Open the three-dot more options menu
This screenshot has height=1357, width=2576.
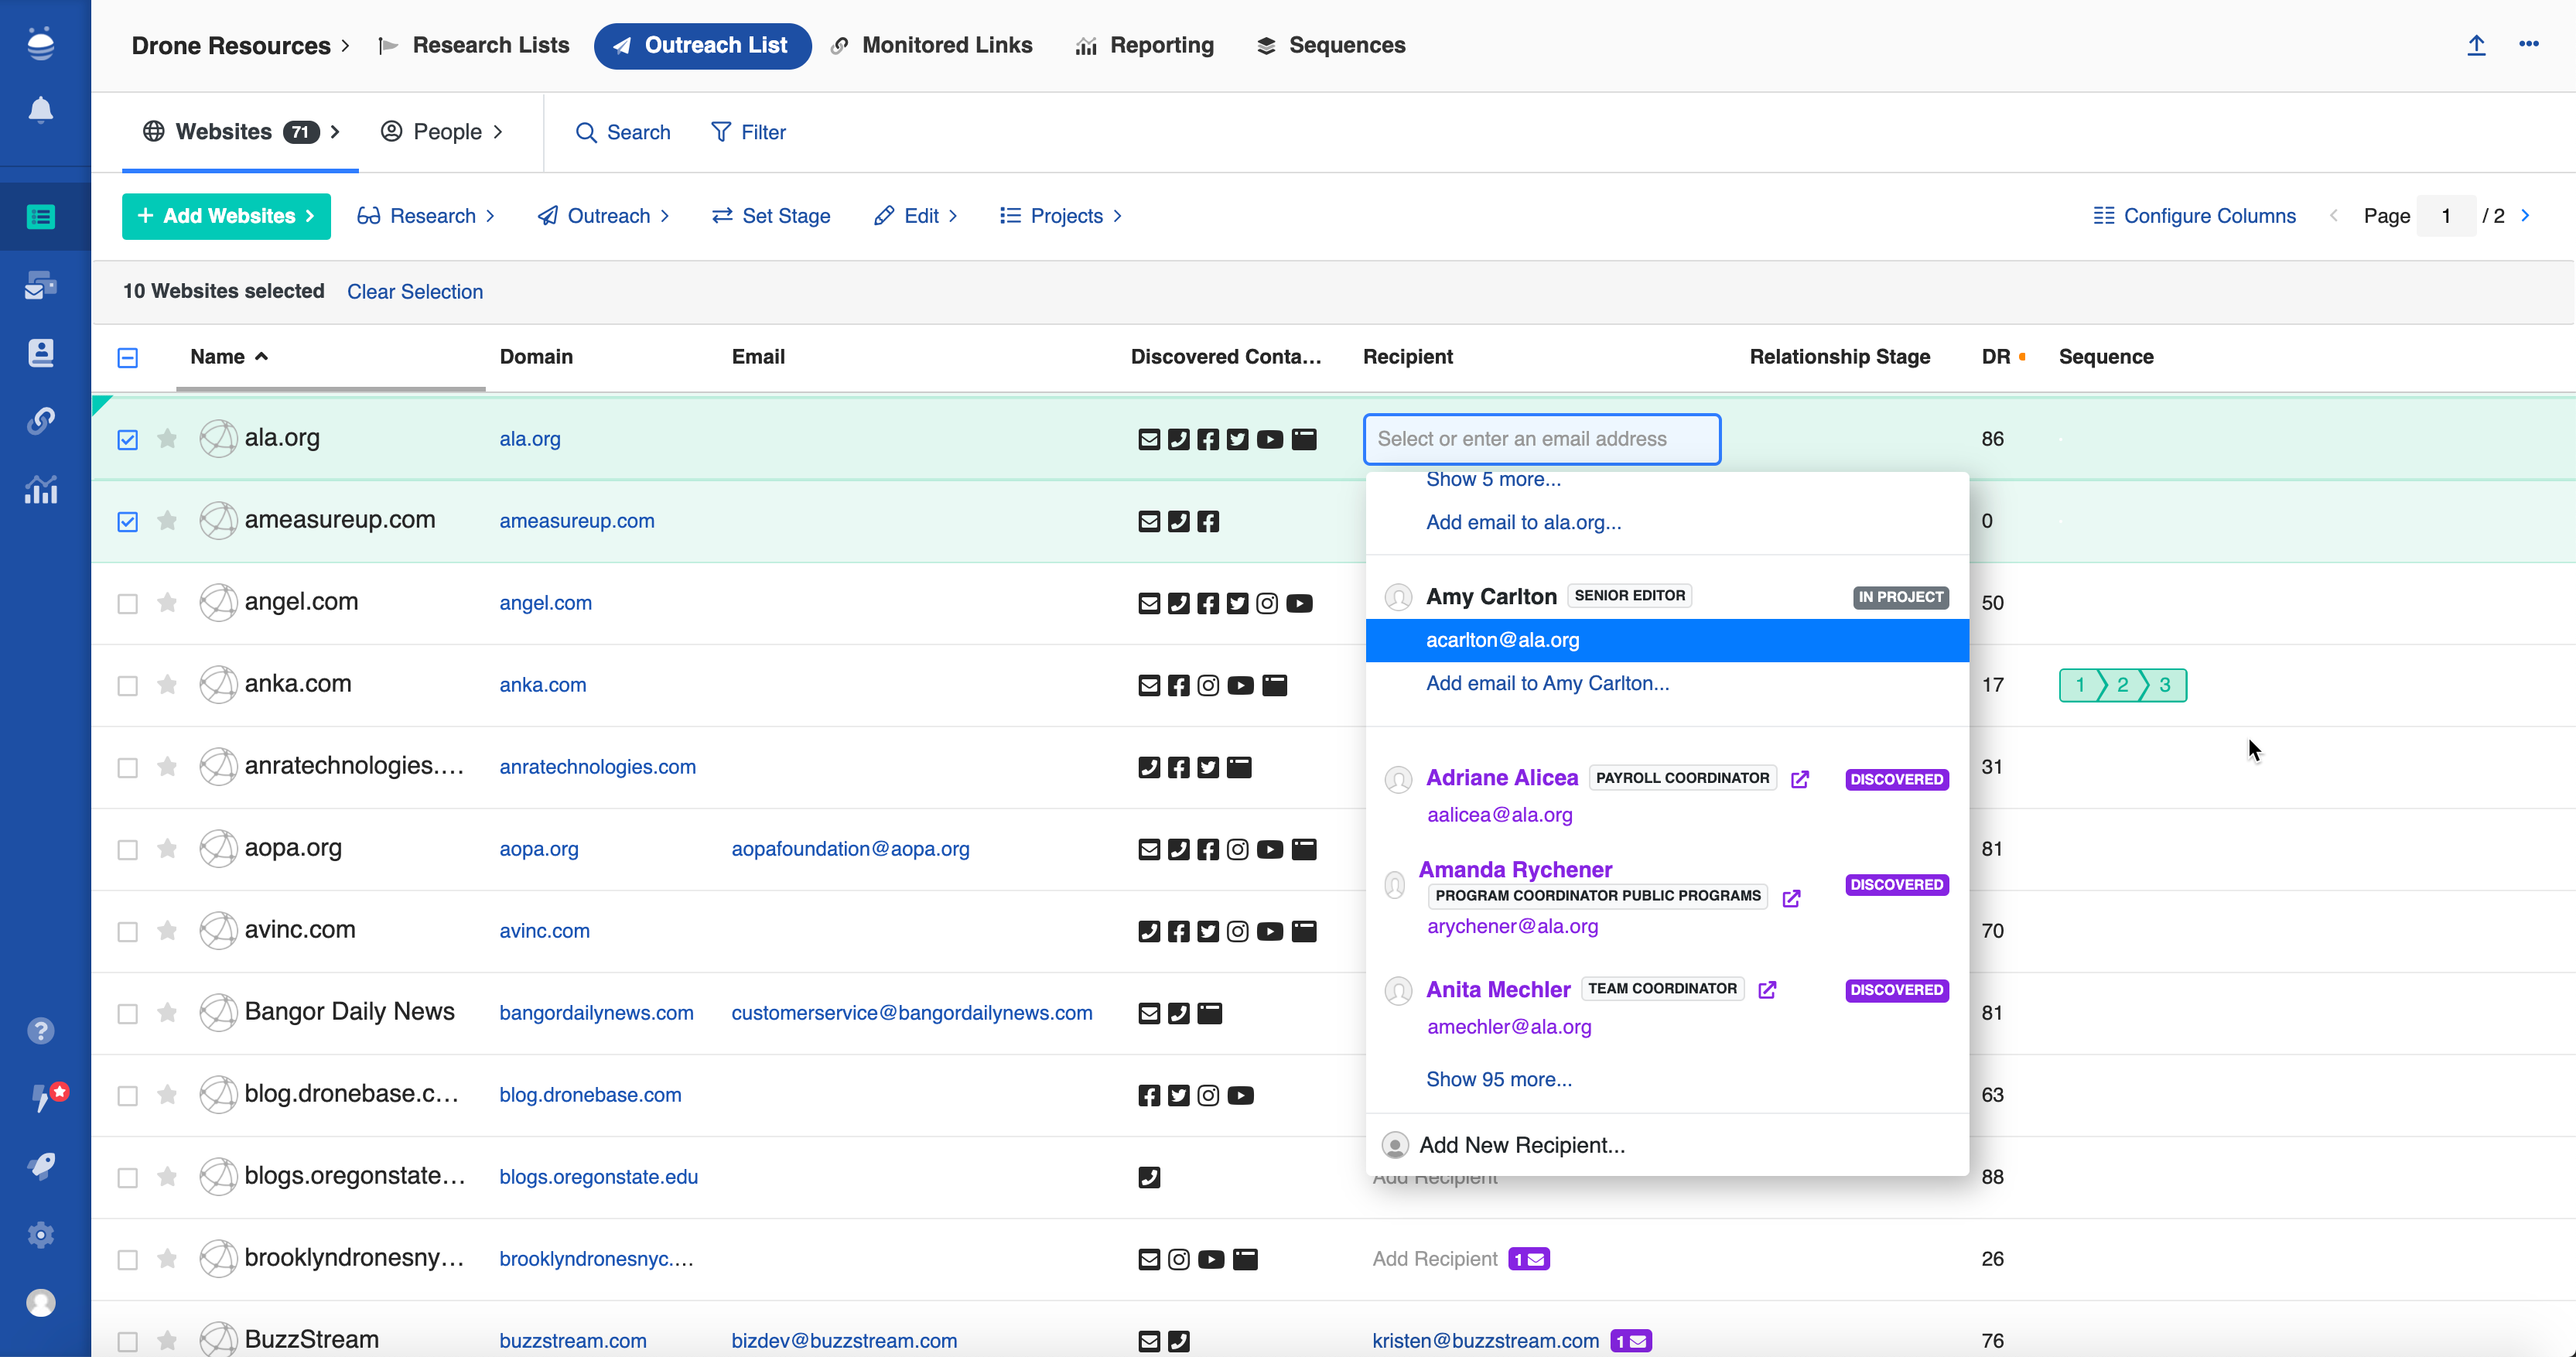pyautogui.click(x=2529, y=44)
